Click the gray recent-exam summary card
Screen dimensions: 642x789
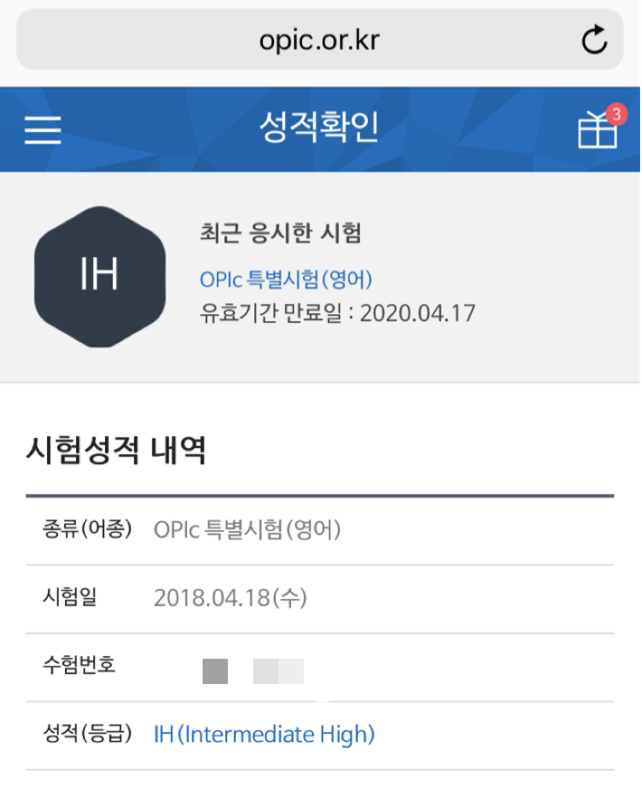(x=320, y=277)
